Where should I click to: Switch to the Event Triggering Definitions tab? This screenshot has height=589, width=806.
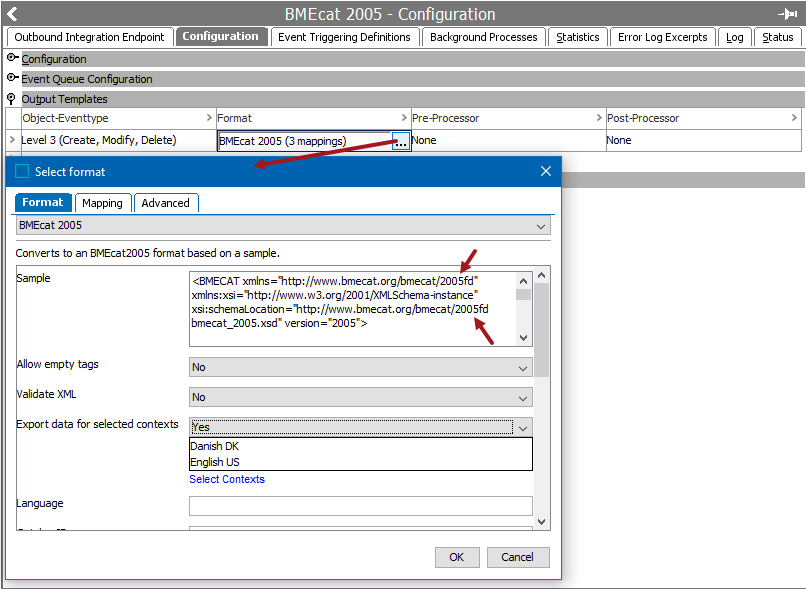tap(344, 37)
